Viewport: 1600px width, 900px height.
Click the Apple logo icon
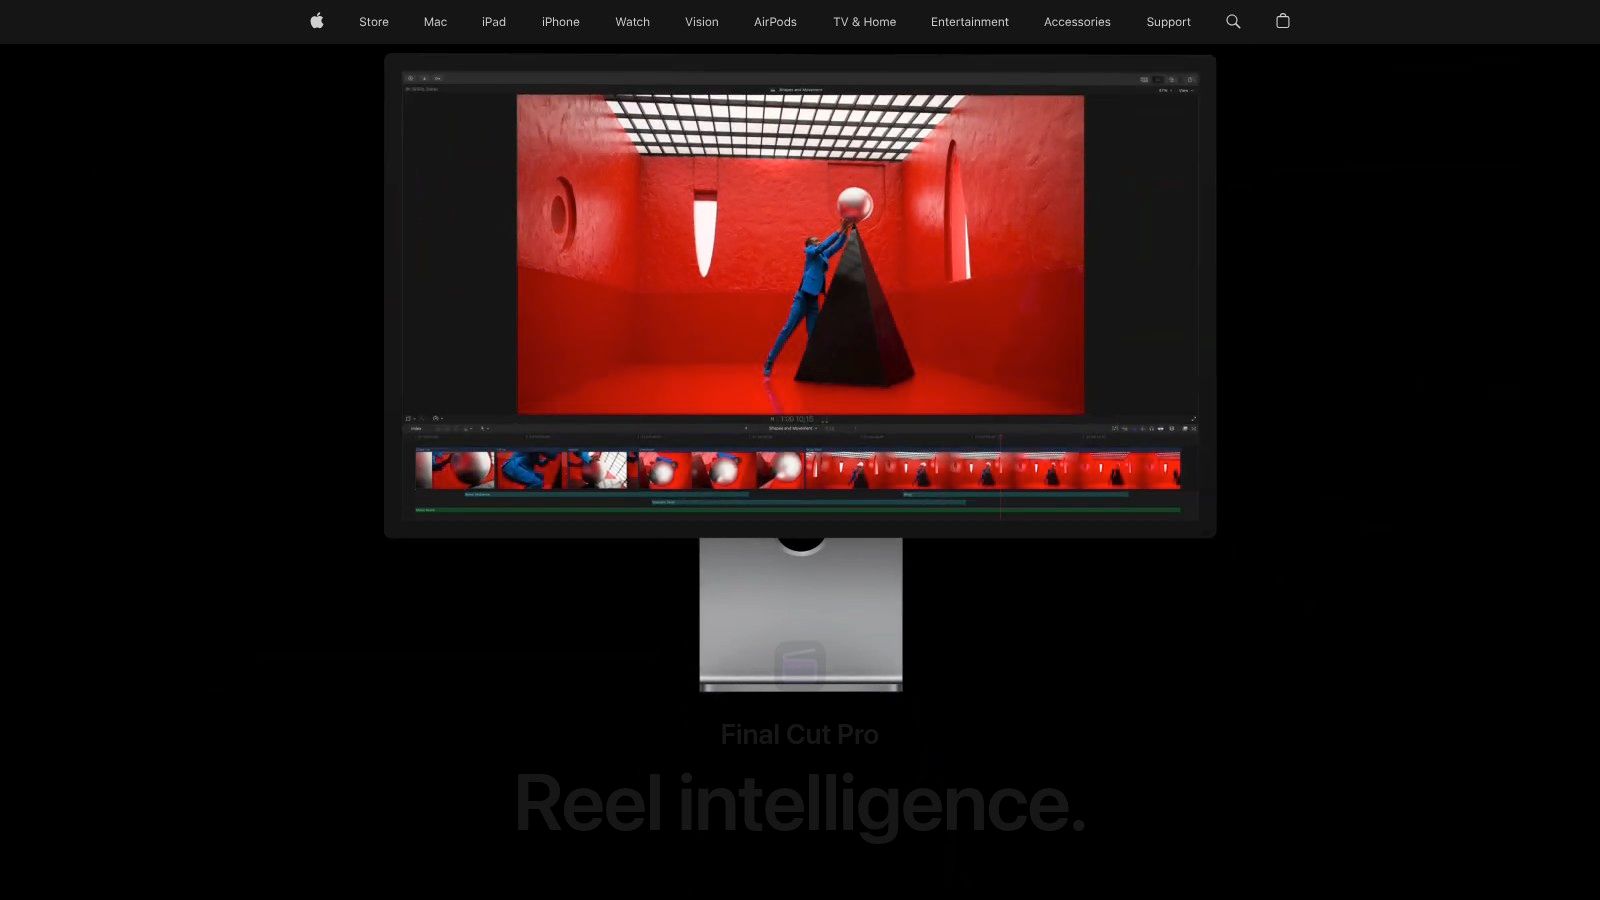[x=316, y=21]
